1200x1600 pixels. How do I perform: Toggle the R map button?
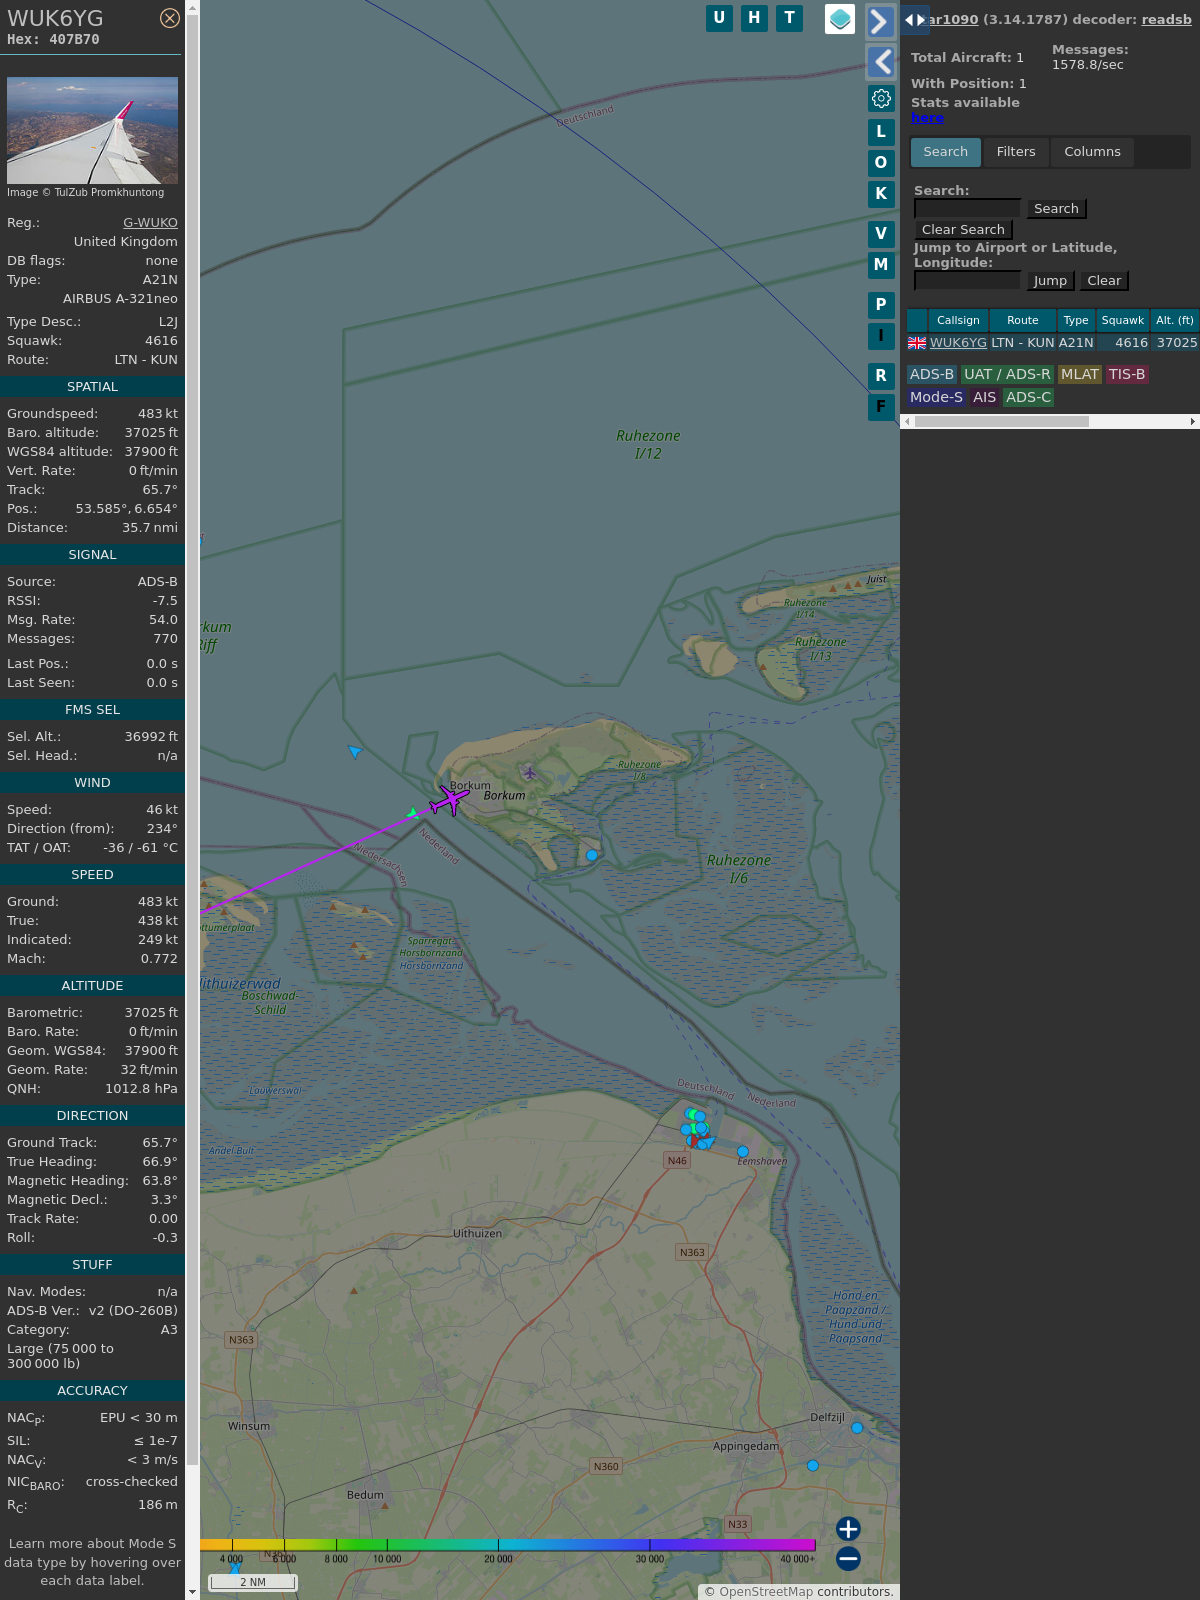pyautogui.click(x=881, y=375)
